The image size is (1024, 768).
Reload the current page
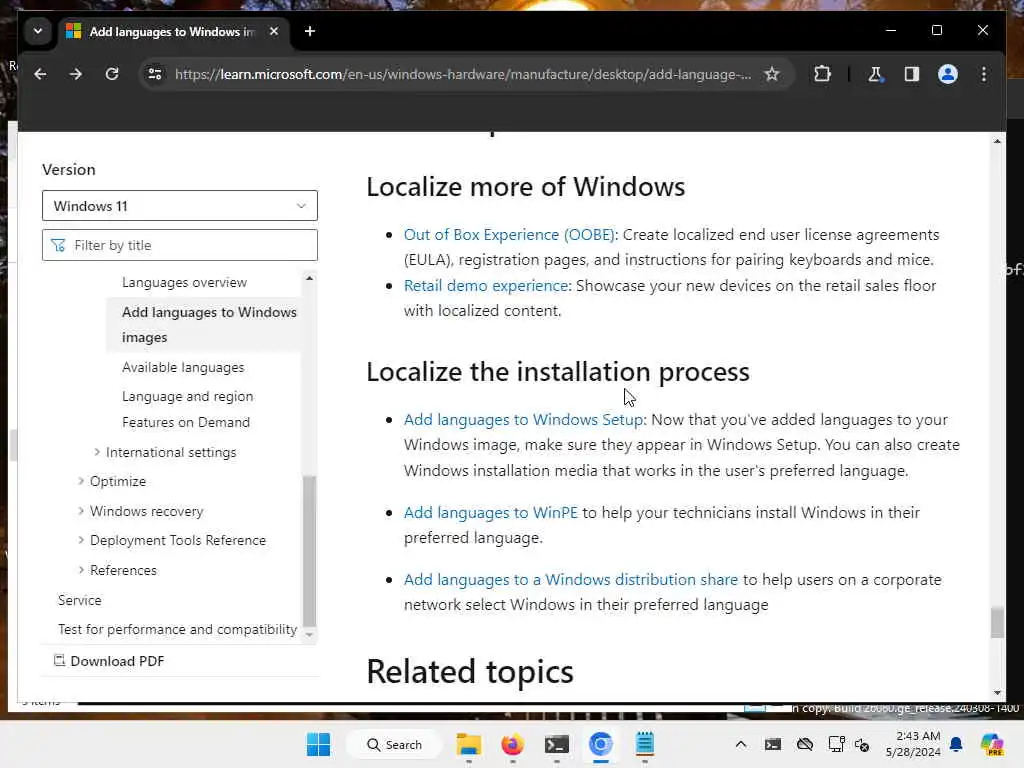tap(112, 74)
